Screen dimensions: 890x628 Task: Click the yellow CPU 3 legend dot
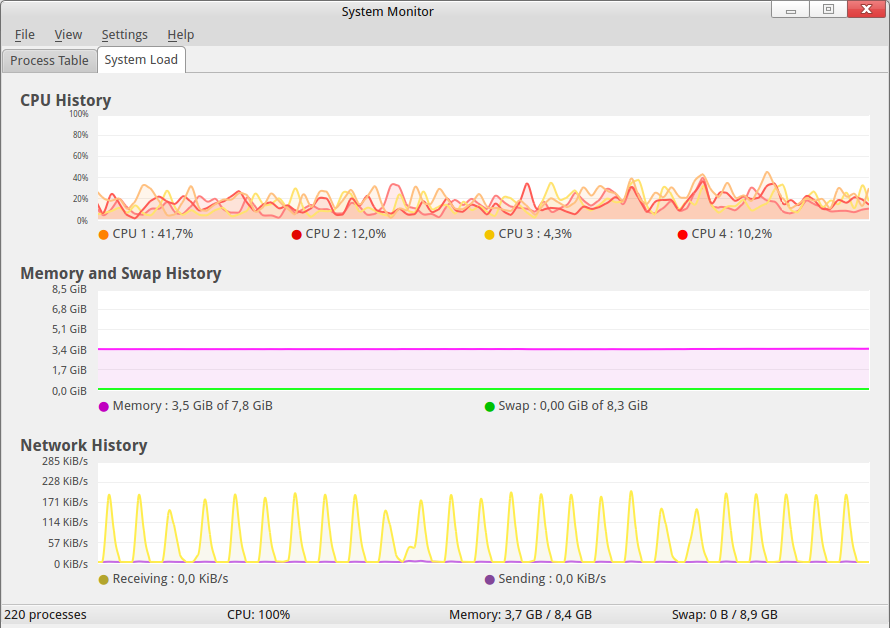490,235
